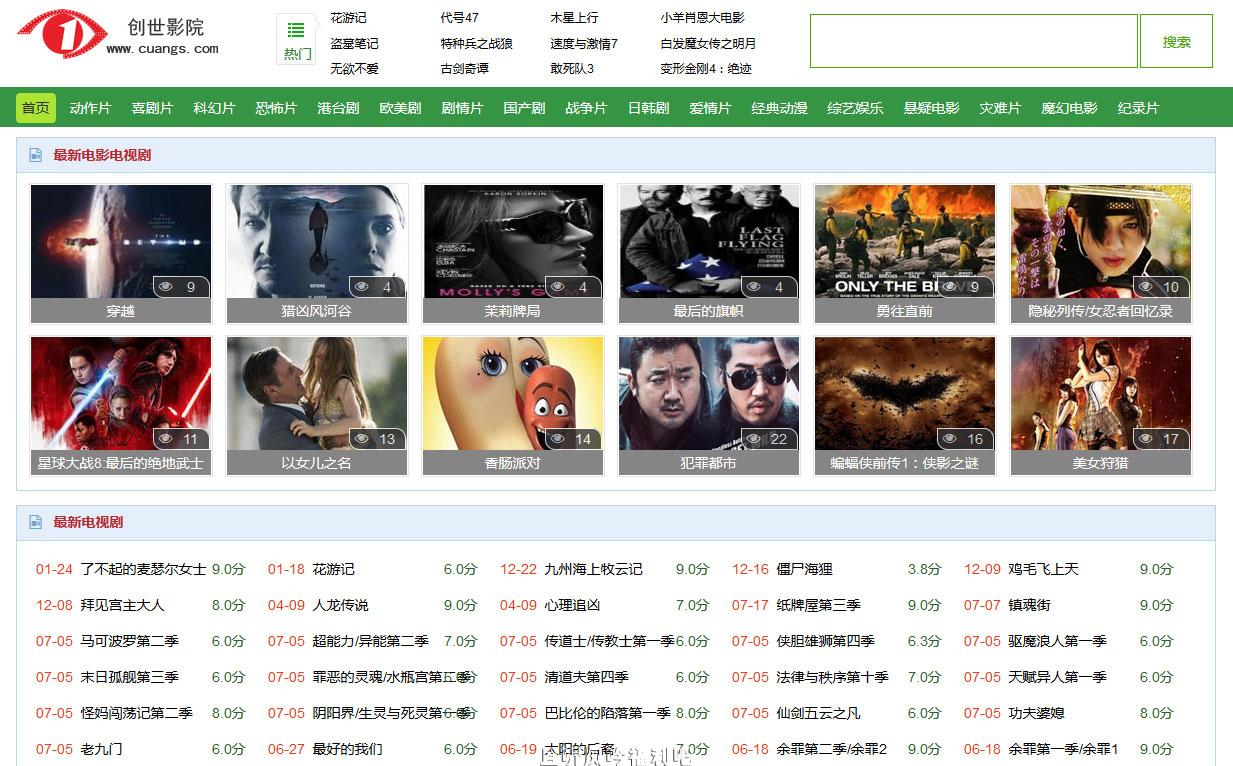
Task: Click the view-count eye on 穿越 poster
Action: [x=166, y=287]
